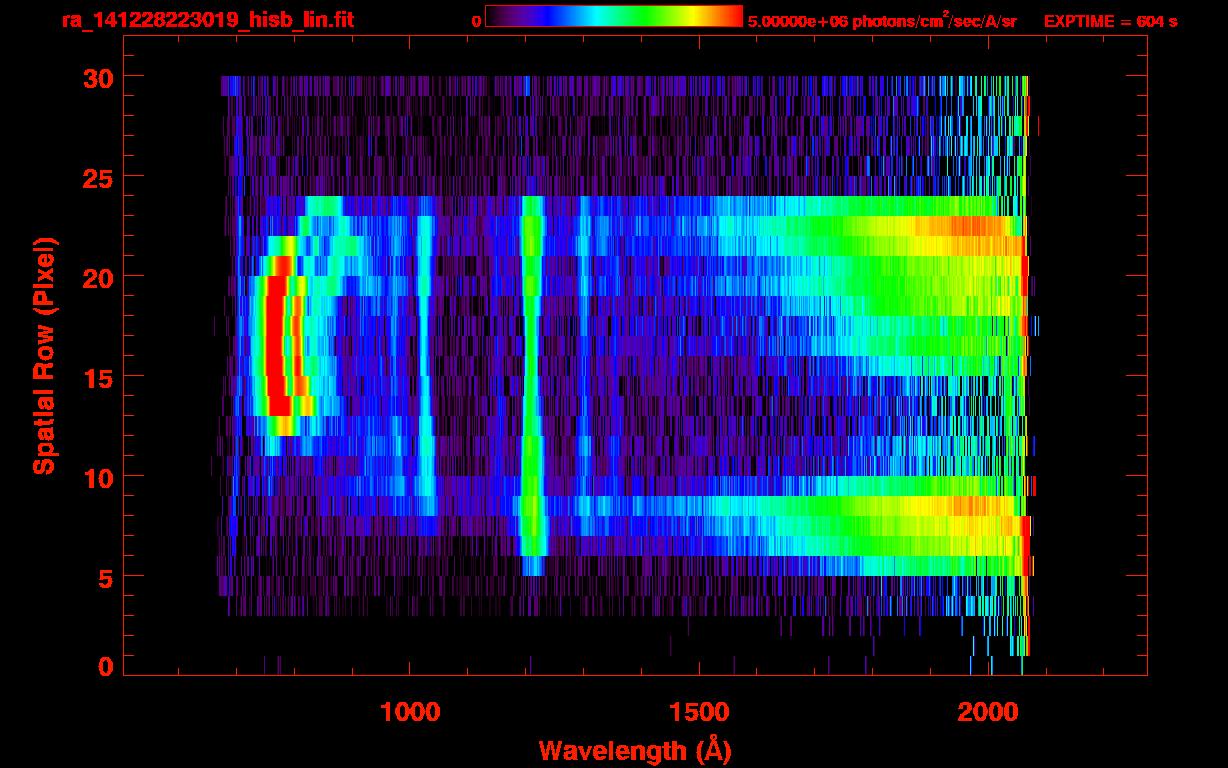Click the bright red emission feature near 800 Å
The image size is (1228, 768).
tap(278, 337)
